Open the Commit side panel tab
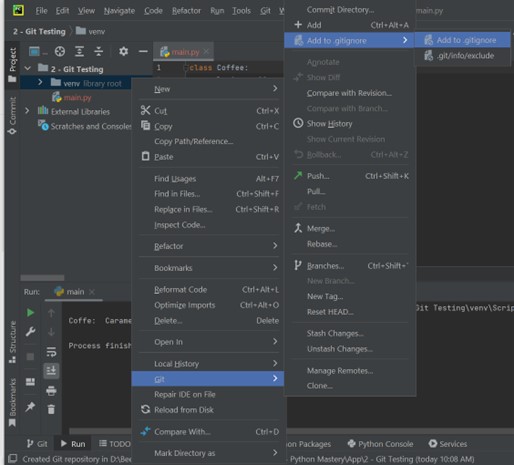Viewport: 514px width, 465px height. point(12,115)
